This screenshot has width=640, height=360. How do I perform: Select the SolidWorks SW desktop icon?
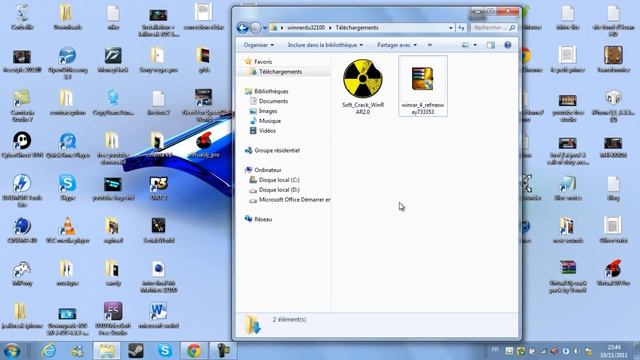(x=159, y=230)
